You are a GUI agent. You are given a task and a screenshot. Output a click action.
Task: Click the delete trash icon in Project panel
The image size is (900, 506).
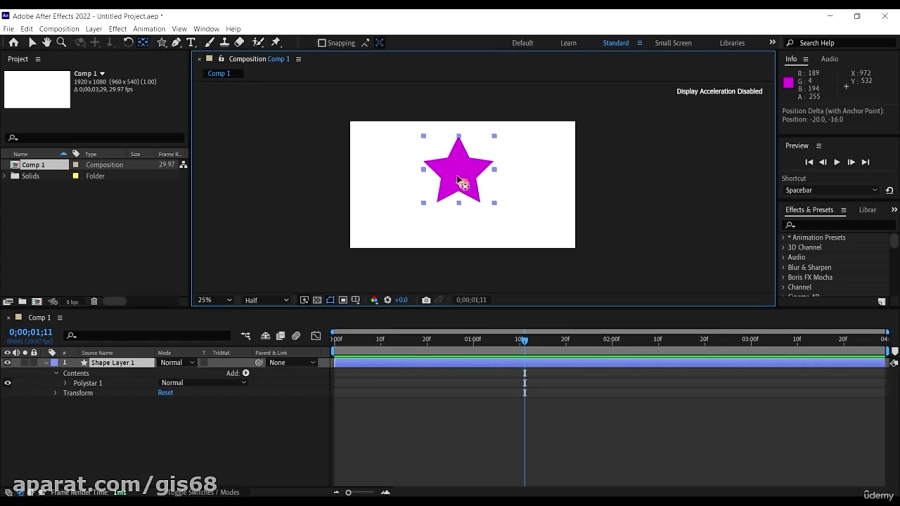pyautogui.click(x=94, y=302)
